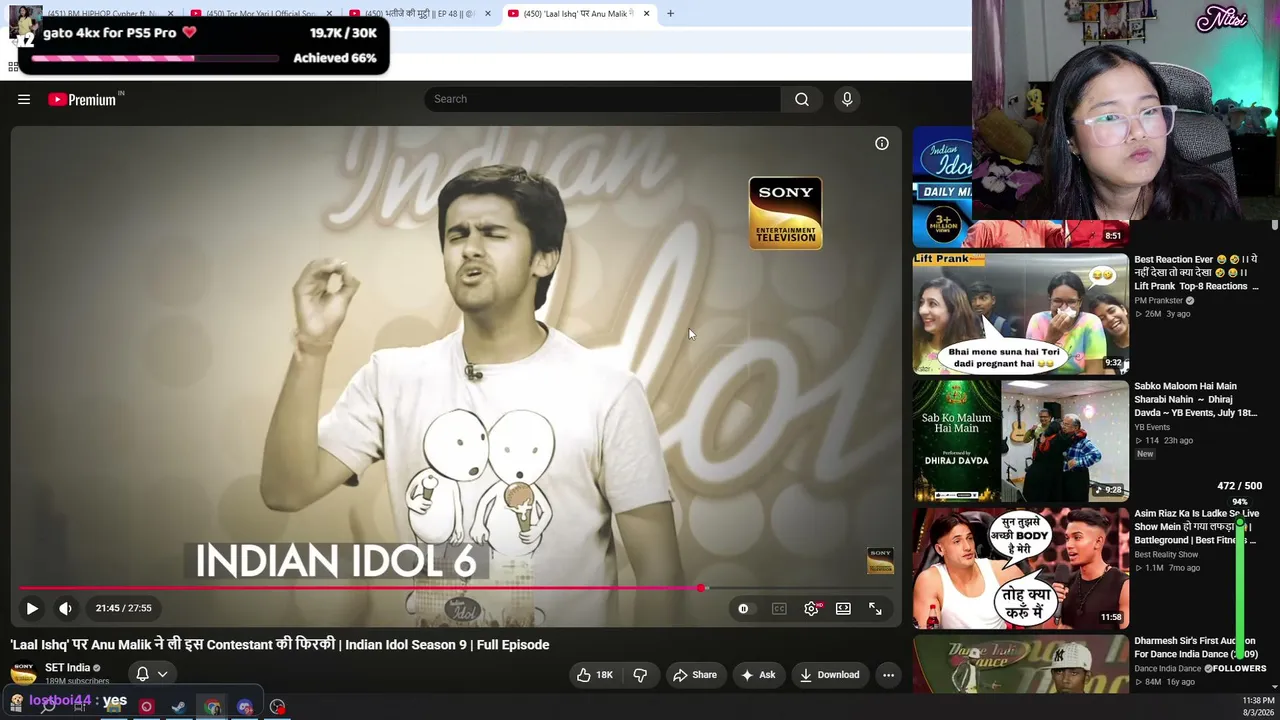The image size is (1280, 720).
Task: Visit Best Reality Show channel
Action: click(1166, 554)
